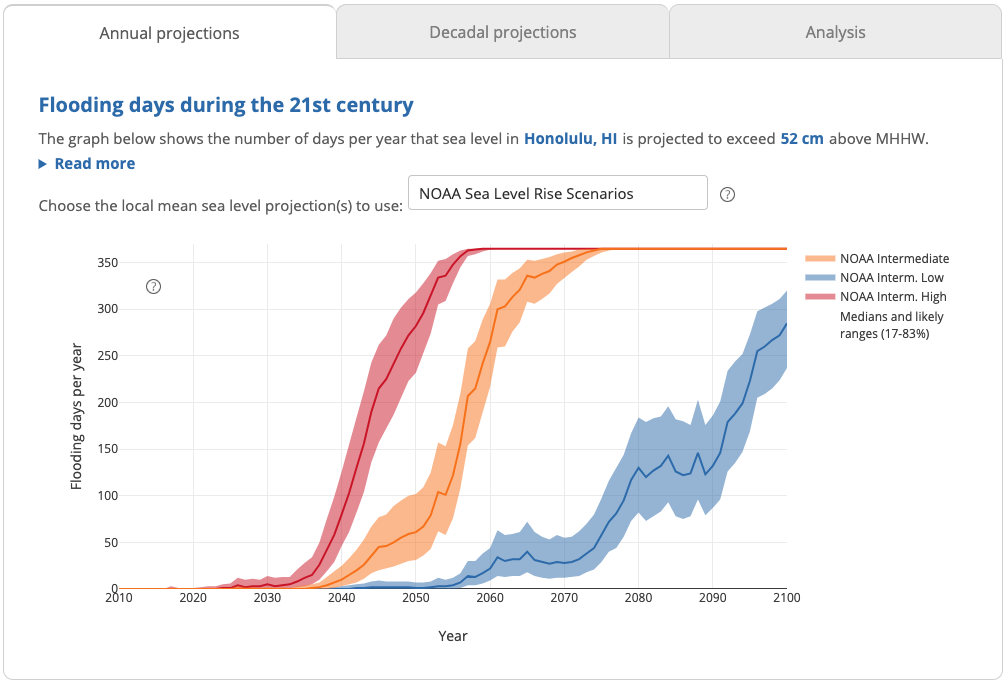
Task: Toggle NOAA Intermediate orange legend swatch
Action: tap(820, 258)
